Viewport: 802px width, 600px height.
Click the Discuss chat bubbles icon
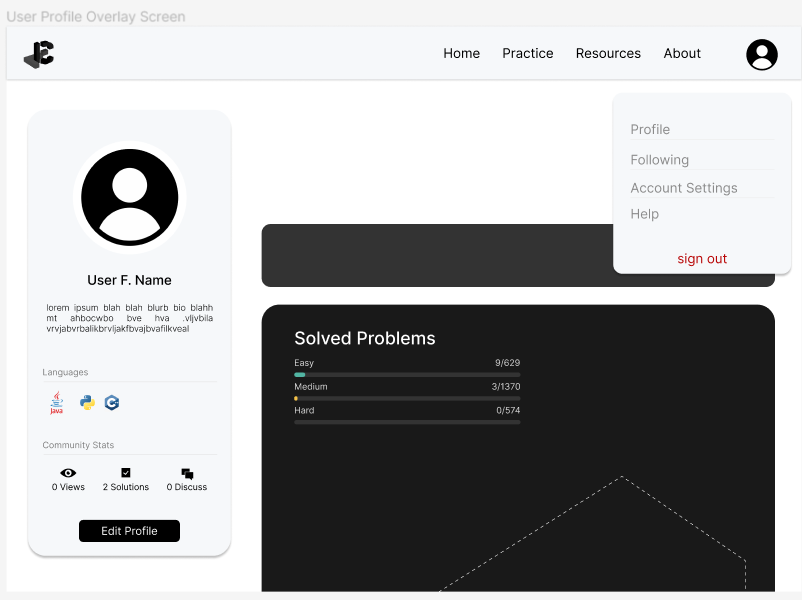(x=187, y=474)
